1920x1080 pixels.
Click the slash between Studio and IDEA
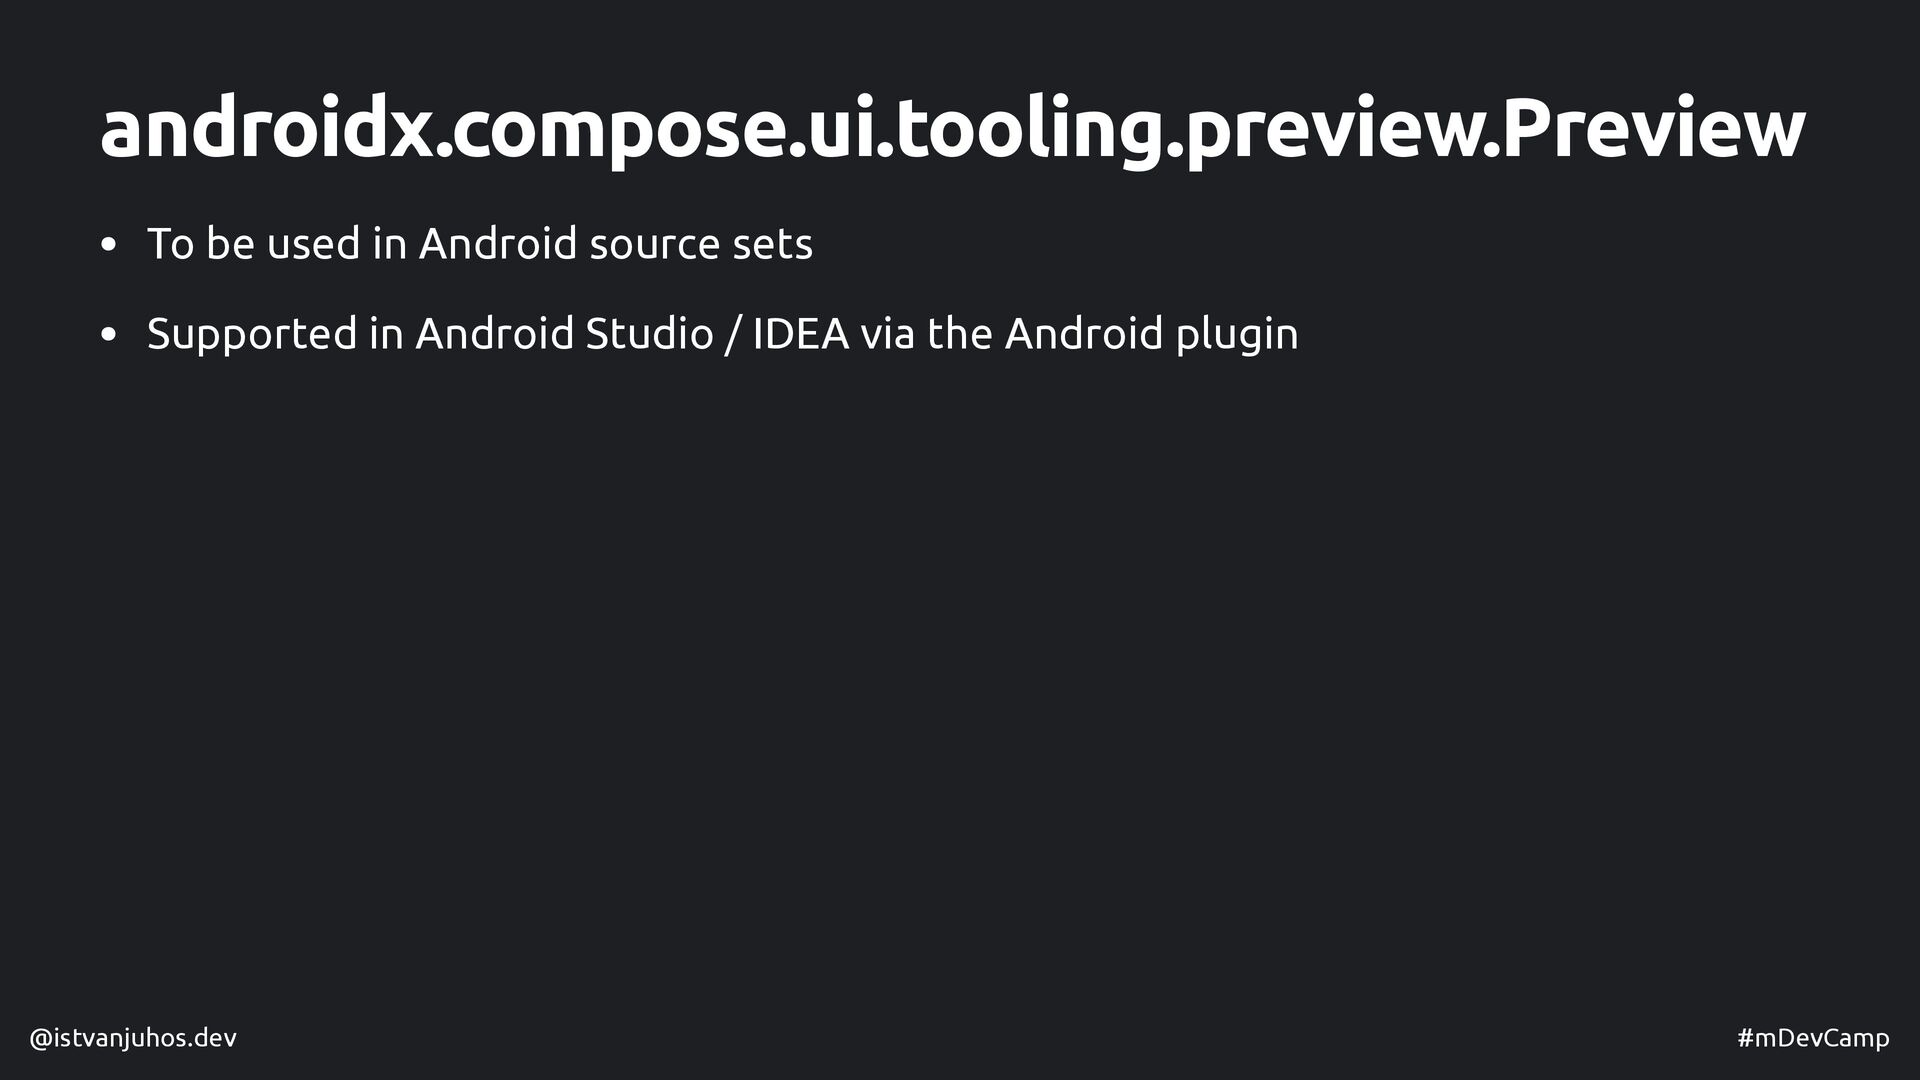pyautogui.click(x=733, y=334)
